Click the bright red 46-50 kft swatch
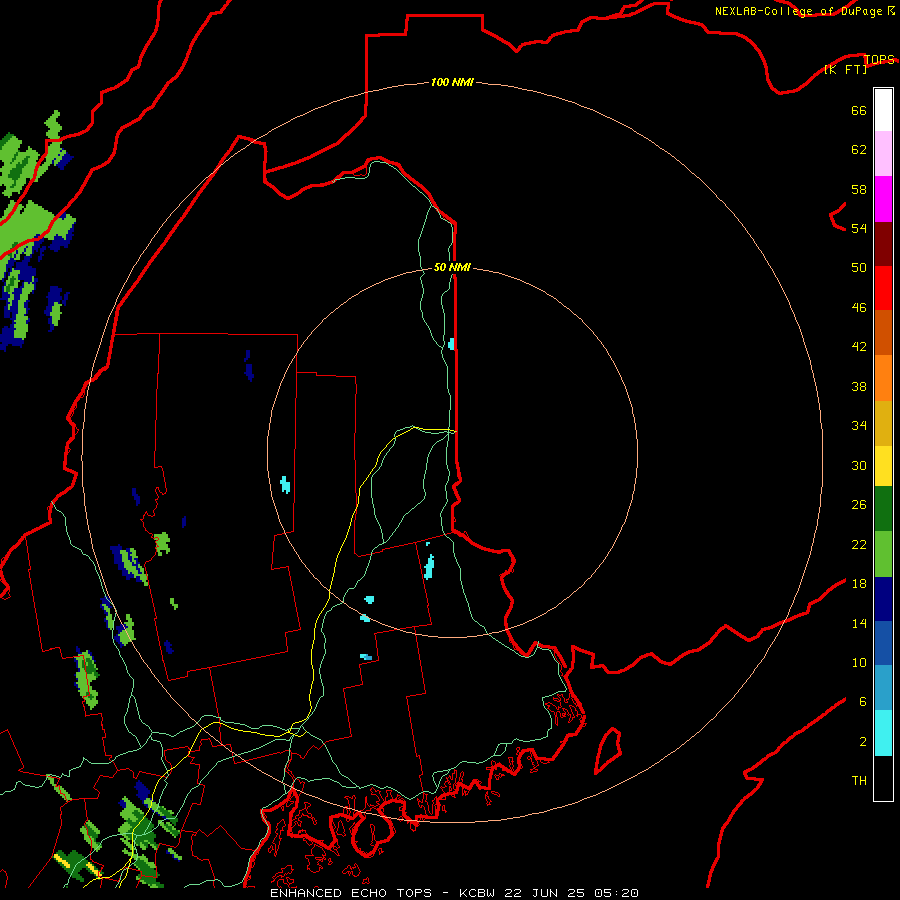 (x=883, y=288)
